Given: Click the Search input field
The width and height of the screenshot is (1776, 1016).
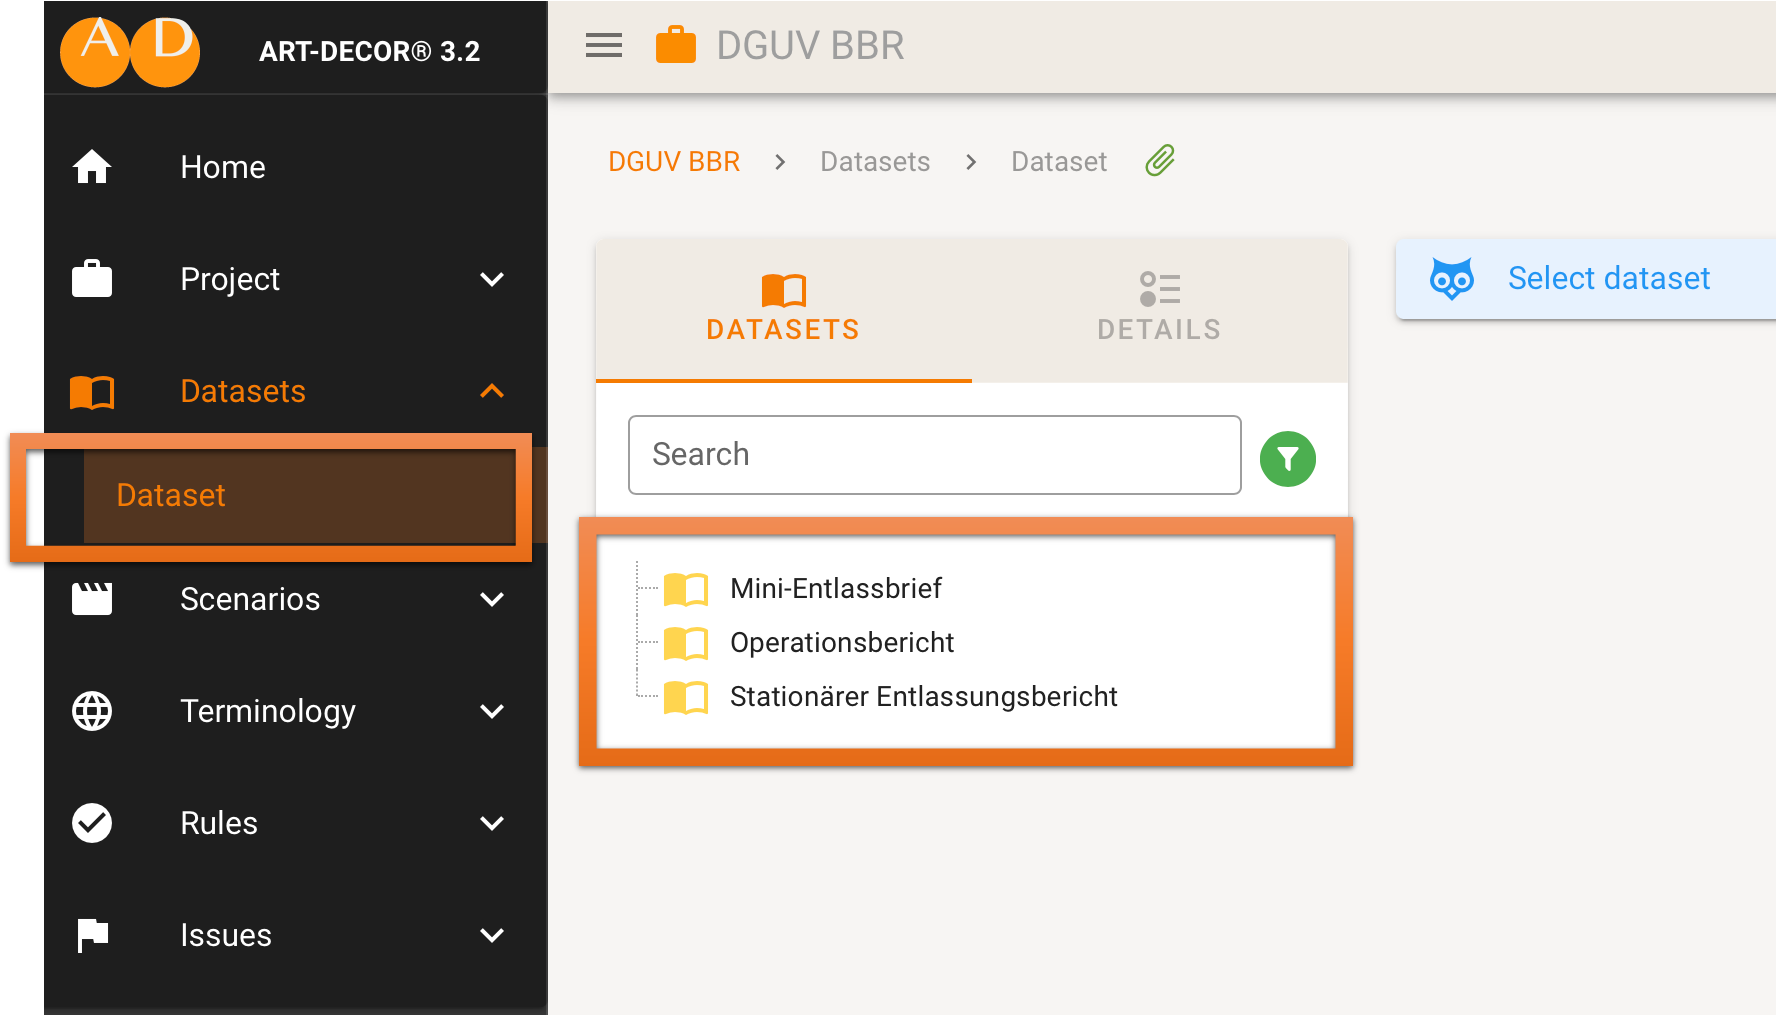Looking at the screenshot, I should 934,455.
